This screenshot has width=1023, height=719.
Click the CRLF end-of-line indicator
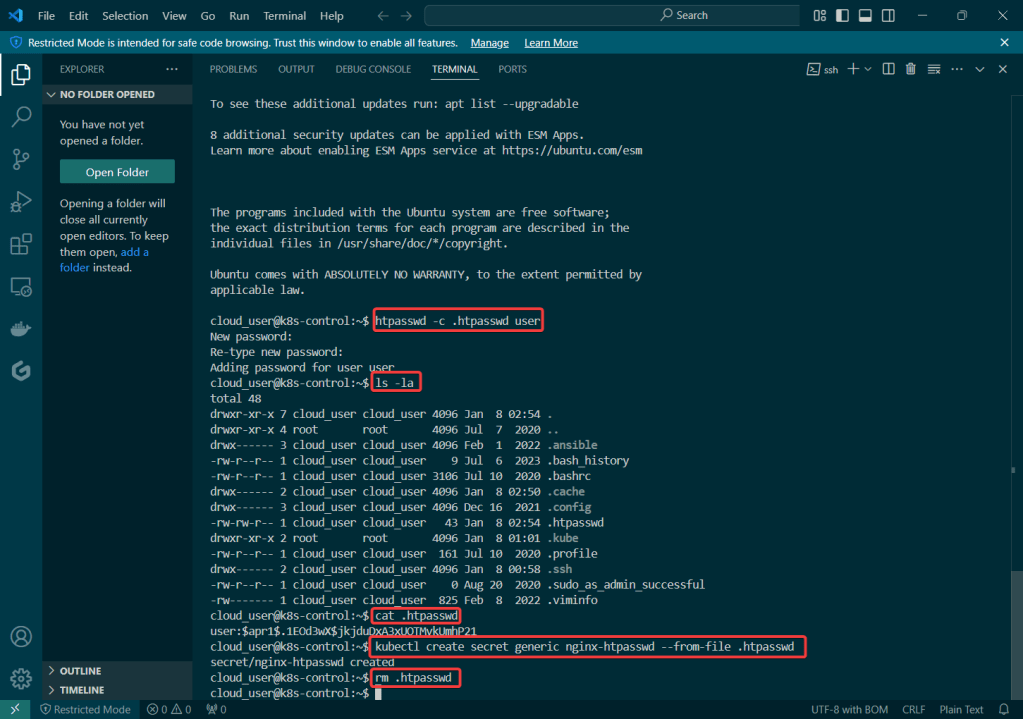[912, 709]
